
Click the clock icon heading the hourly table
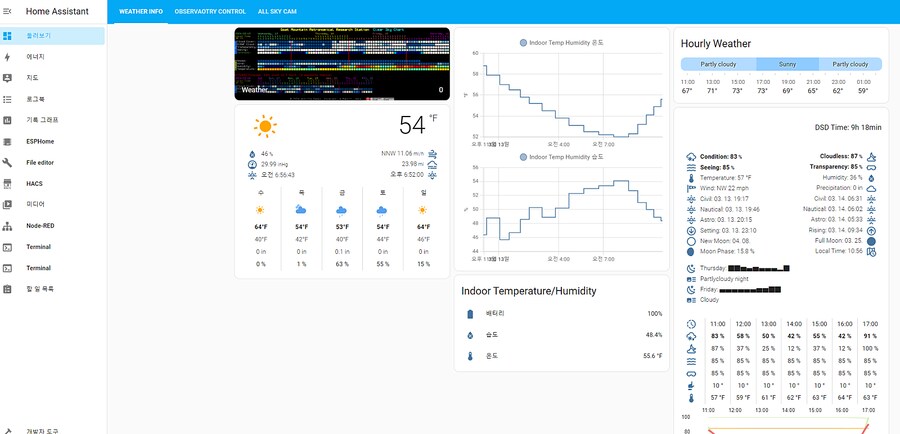pos(691,324)
